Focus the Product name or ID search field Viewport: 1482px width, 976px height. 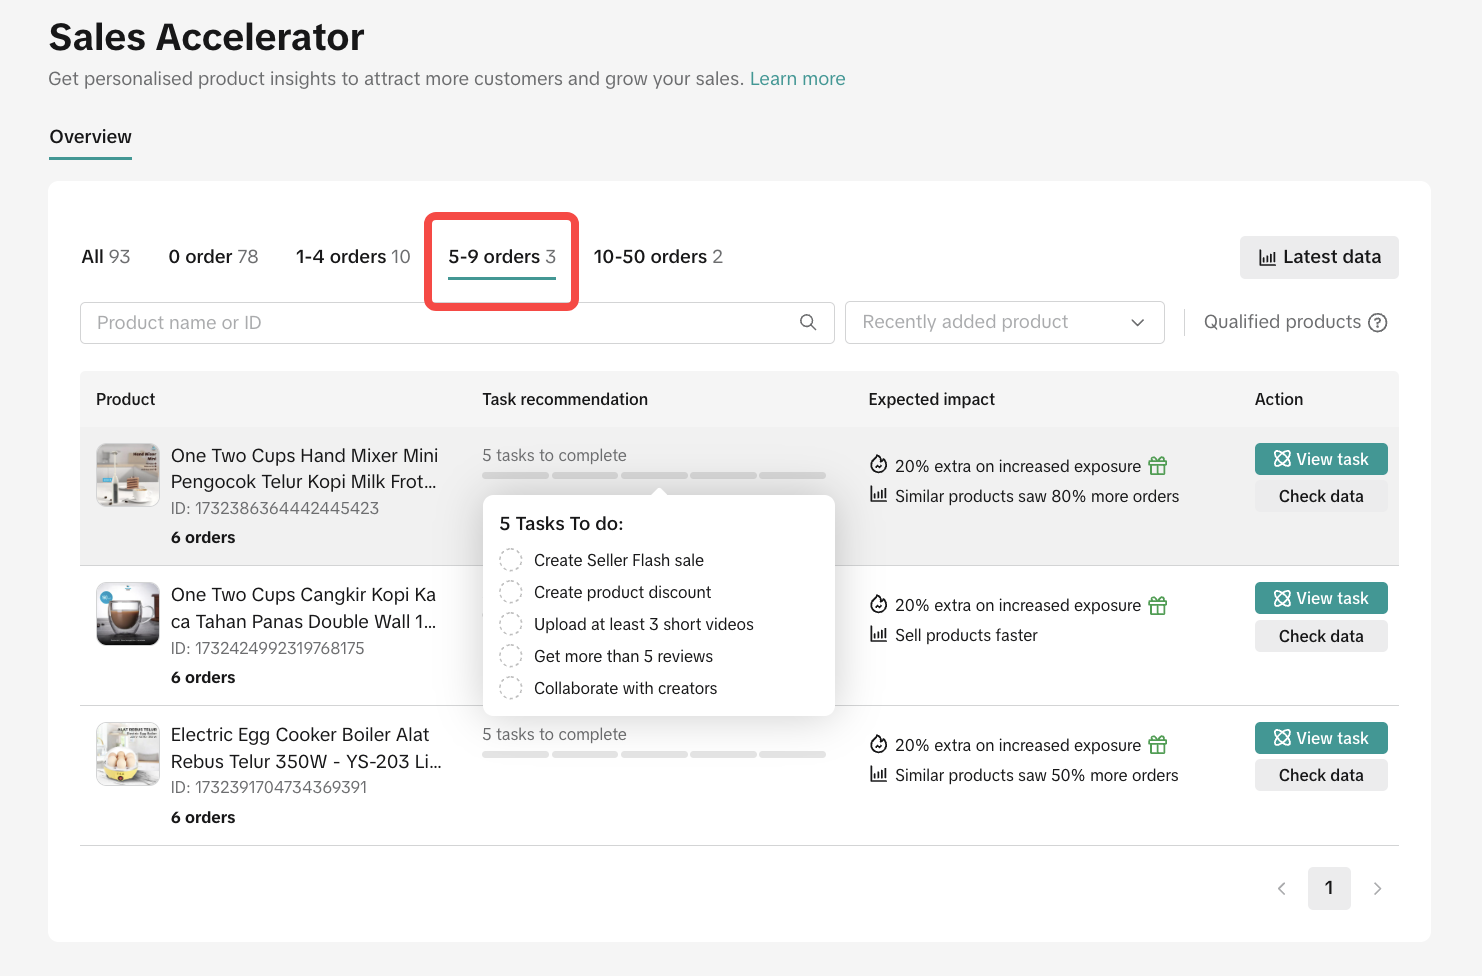point(440,323)
